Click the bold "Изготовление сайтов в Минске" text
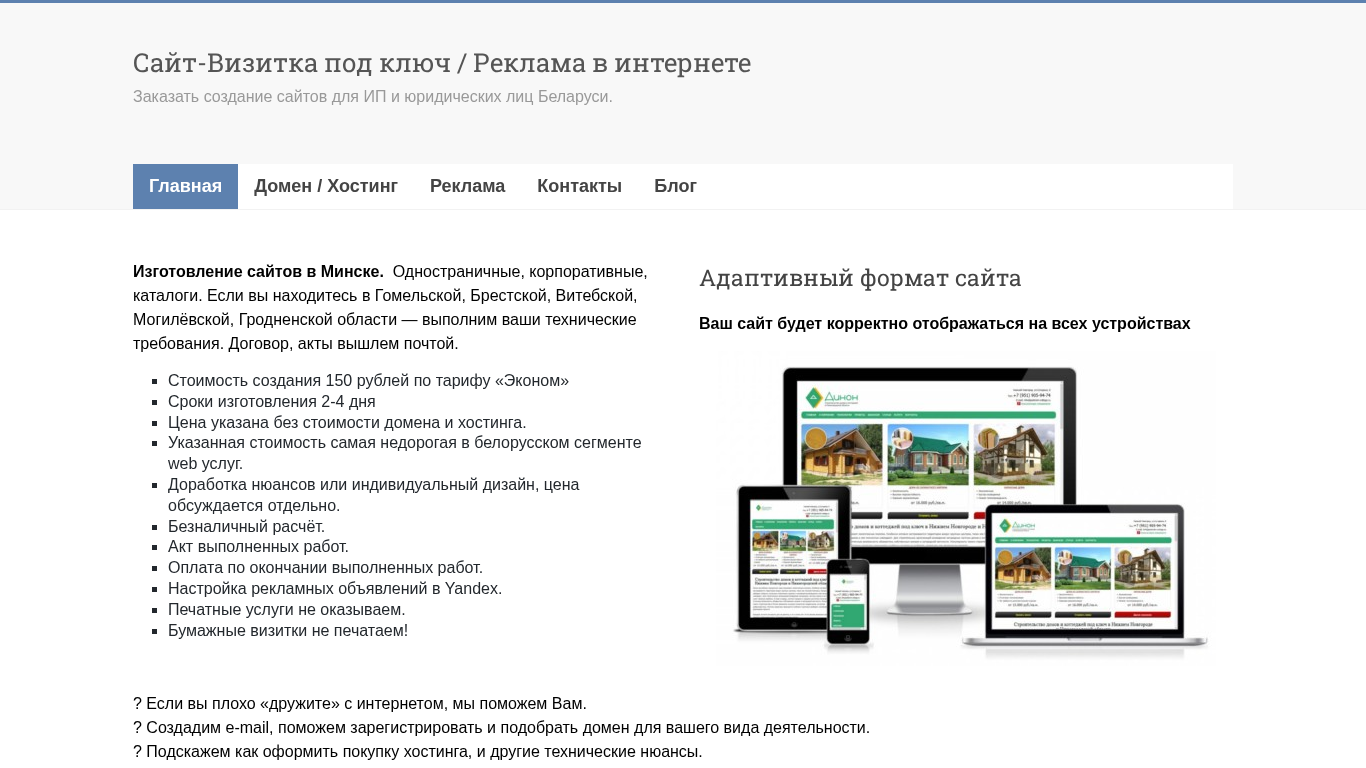1366x768 pixels. coord(258,272)
